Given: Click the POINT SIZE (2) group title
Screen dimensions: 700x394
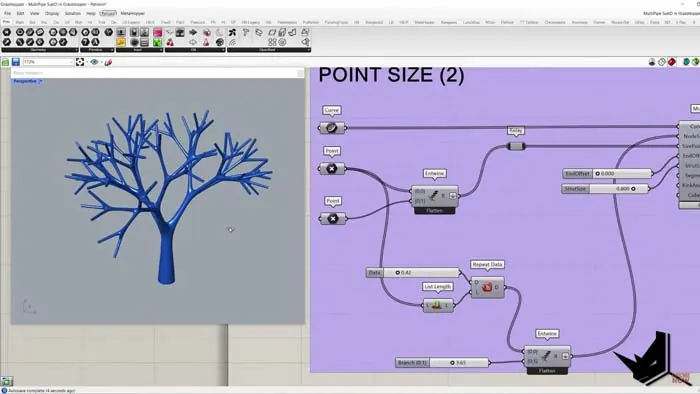Looking at the screenshot, I should pyautogui.click(x=392, y=75).
